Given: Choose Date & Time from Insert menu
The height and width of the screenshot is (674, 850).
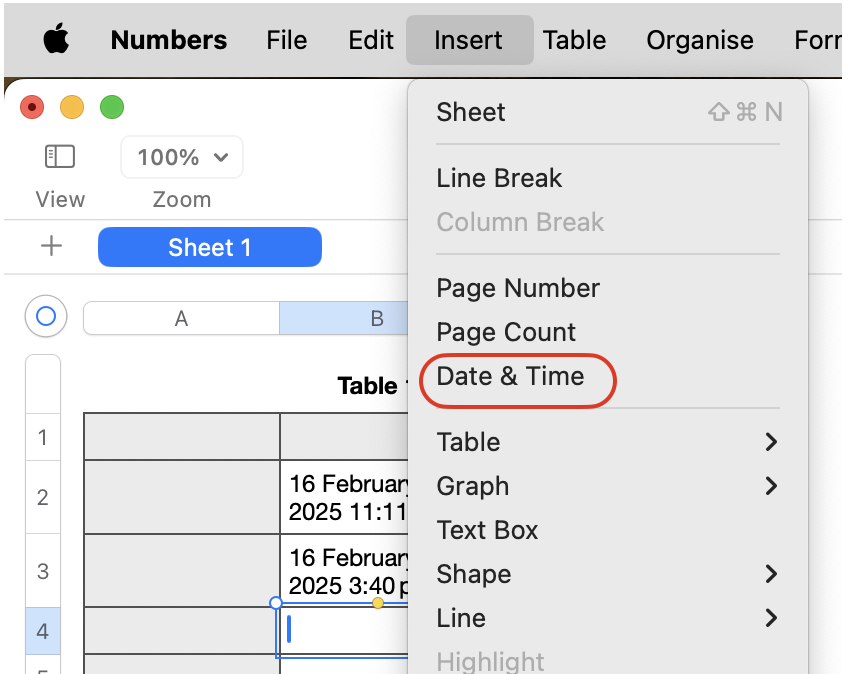Looking at the screenshot, I should point(510,376).
